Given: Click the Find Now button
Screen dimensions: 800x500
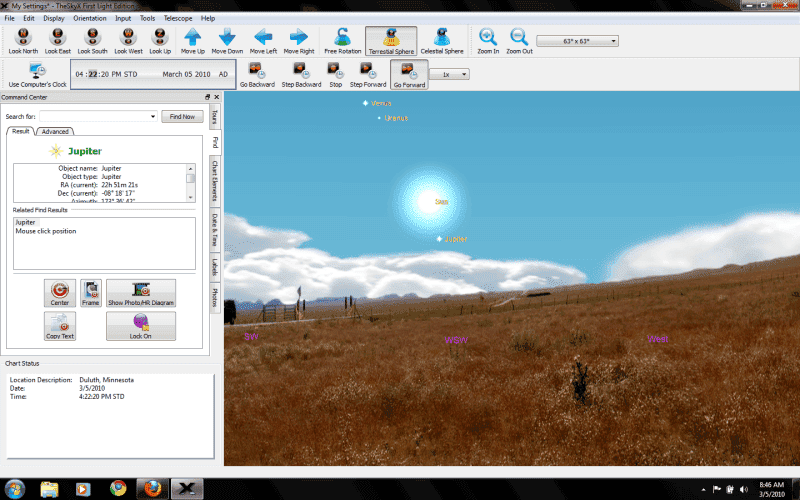Looking at the screenshot, I should [182, 117].
